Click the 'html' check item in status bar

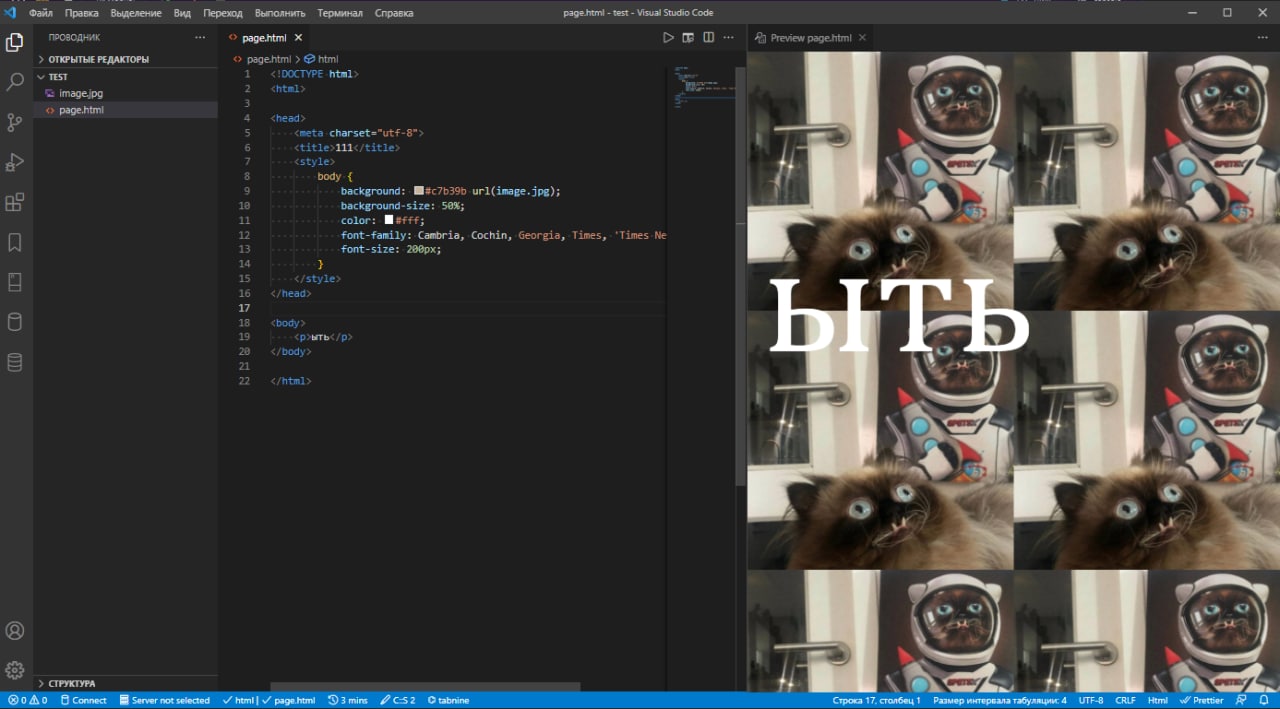[239, 700]
